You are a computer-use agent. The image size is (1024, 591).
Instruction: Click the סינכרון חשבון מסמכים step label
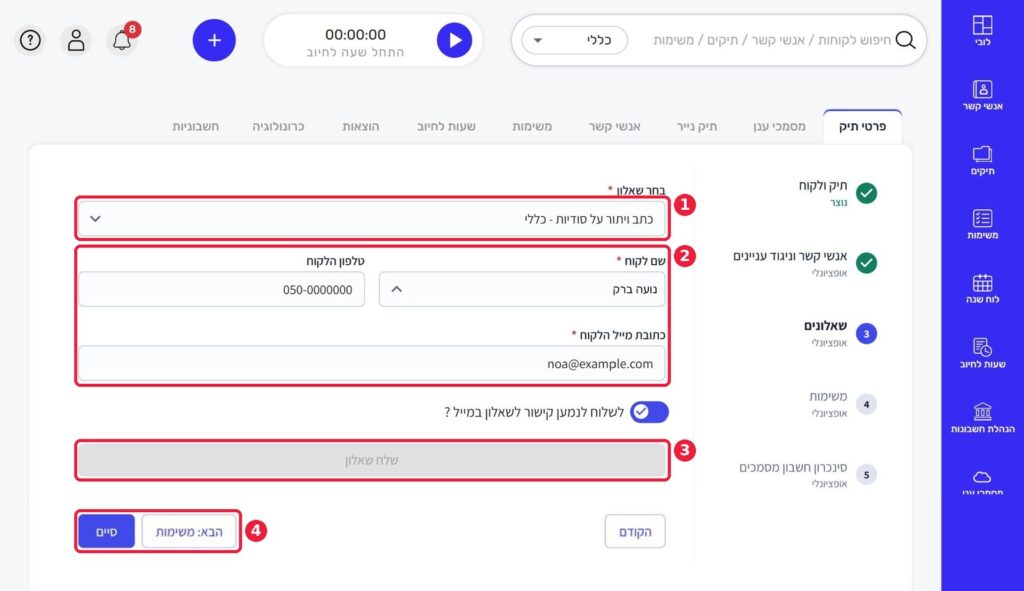(x=793, y=467)
